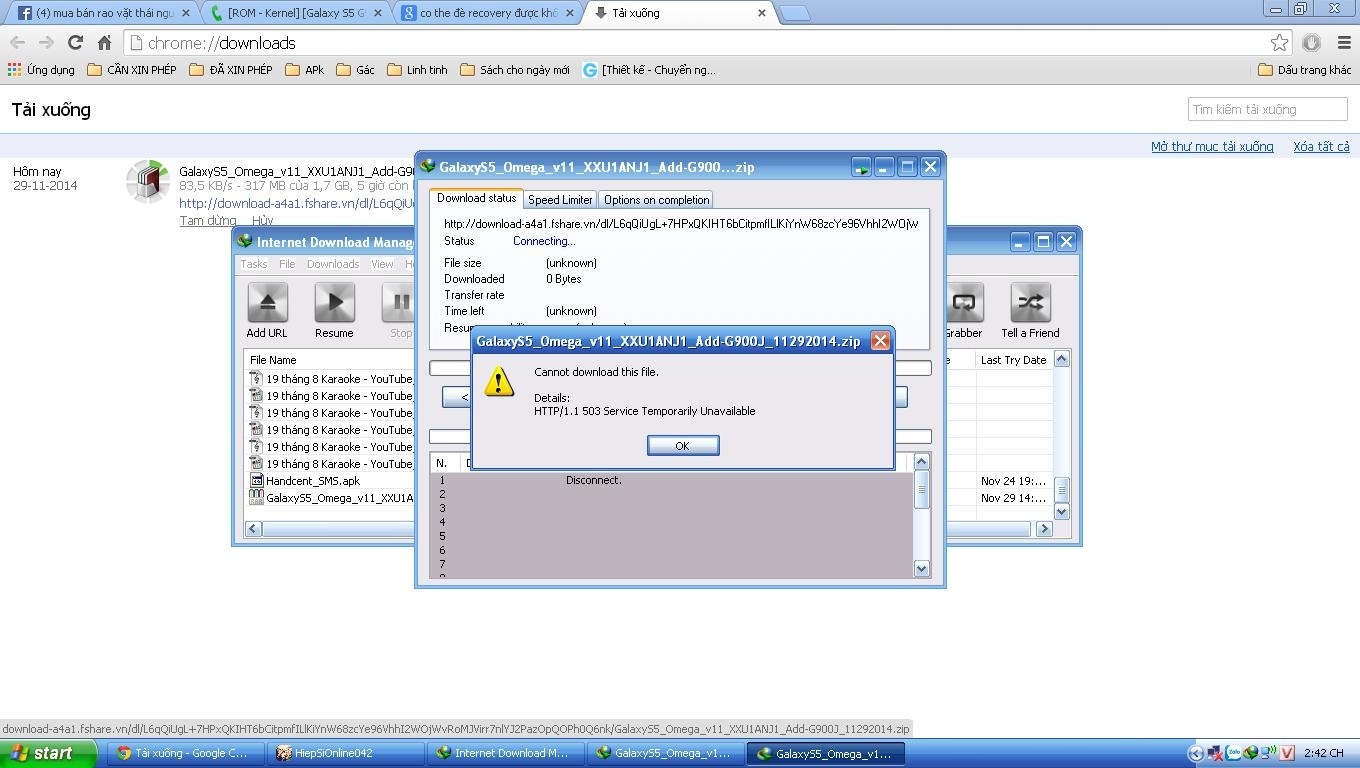Viewport: 1360px width, 768px height.
Task: Click the IDM tray icon in download dialog title
Action: click(428, 167)
